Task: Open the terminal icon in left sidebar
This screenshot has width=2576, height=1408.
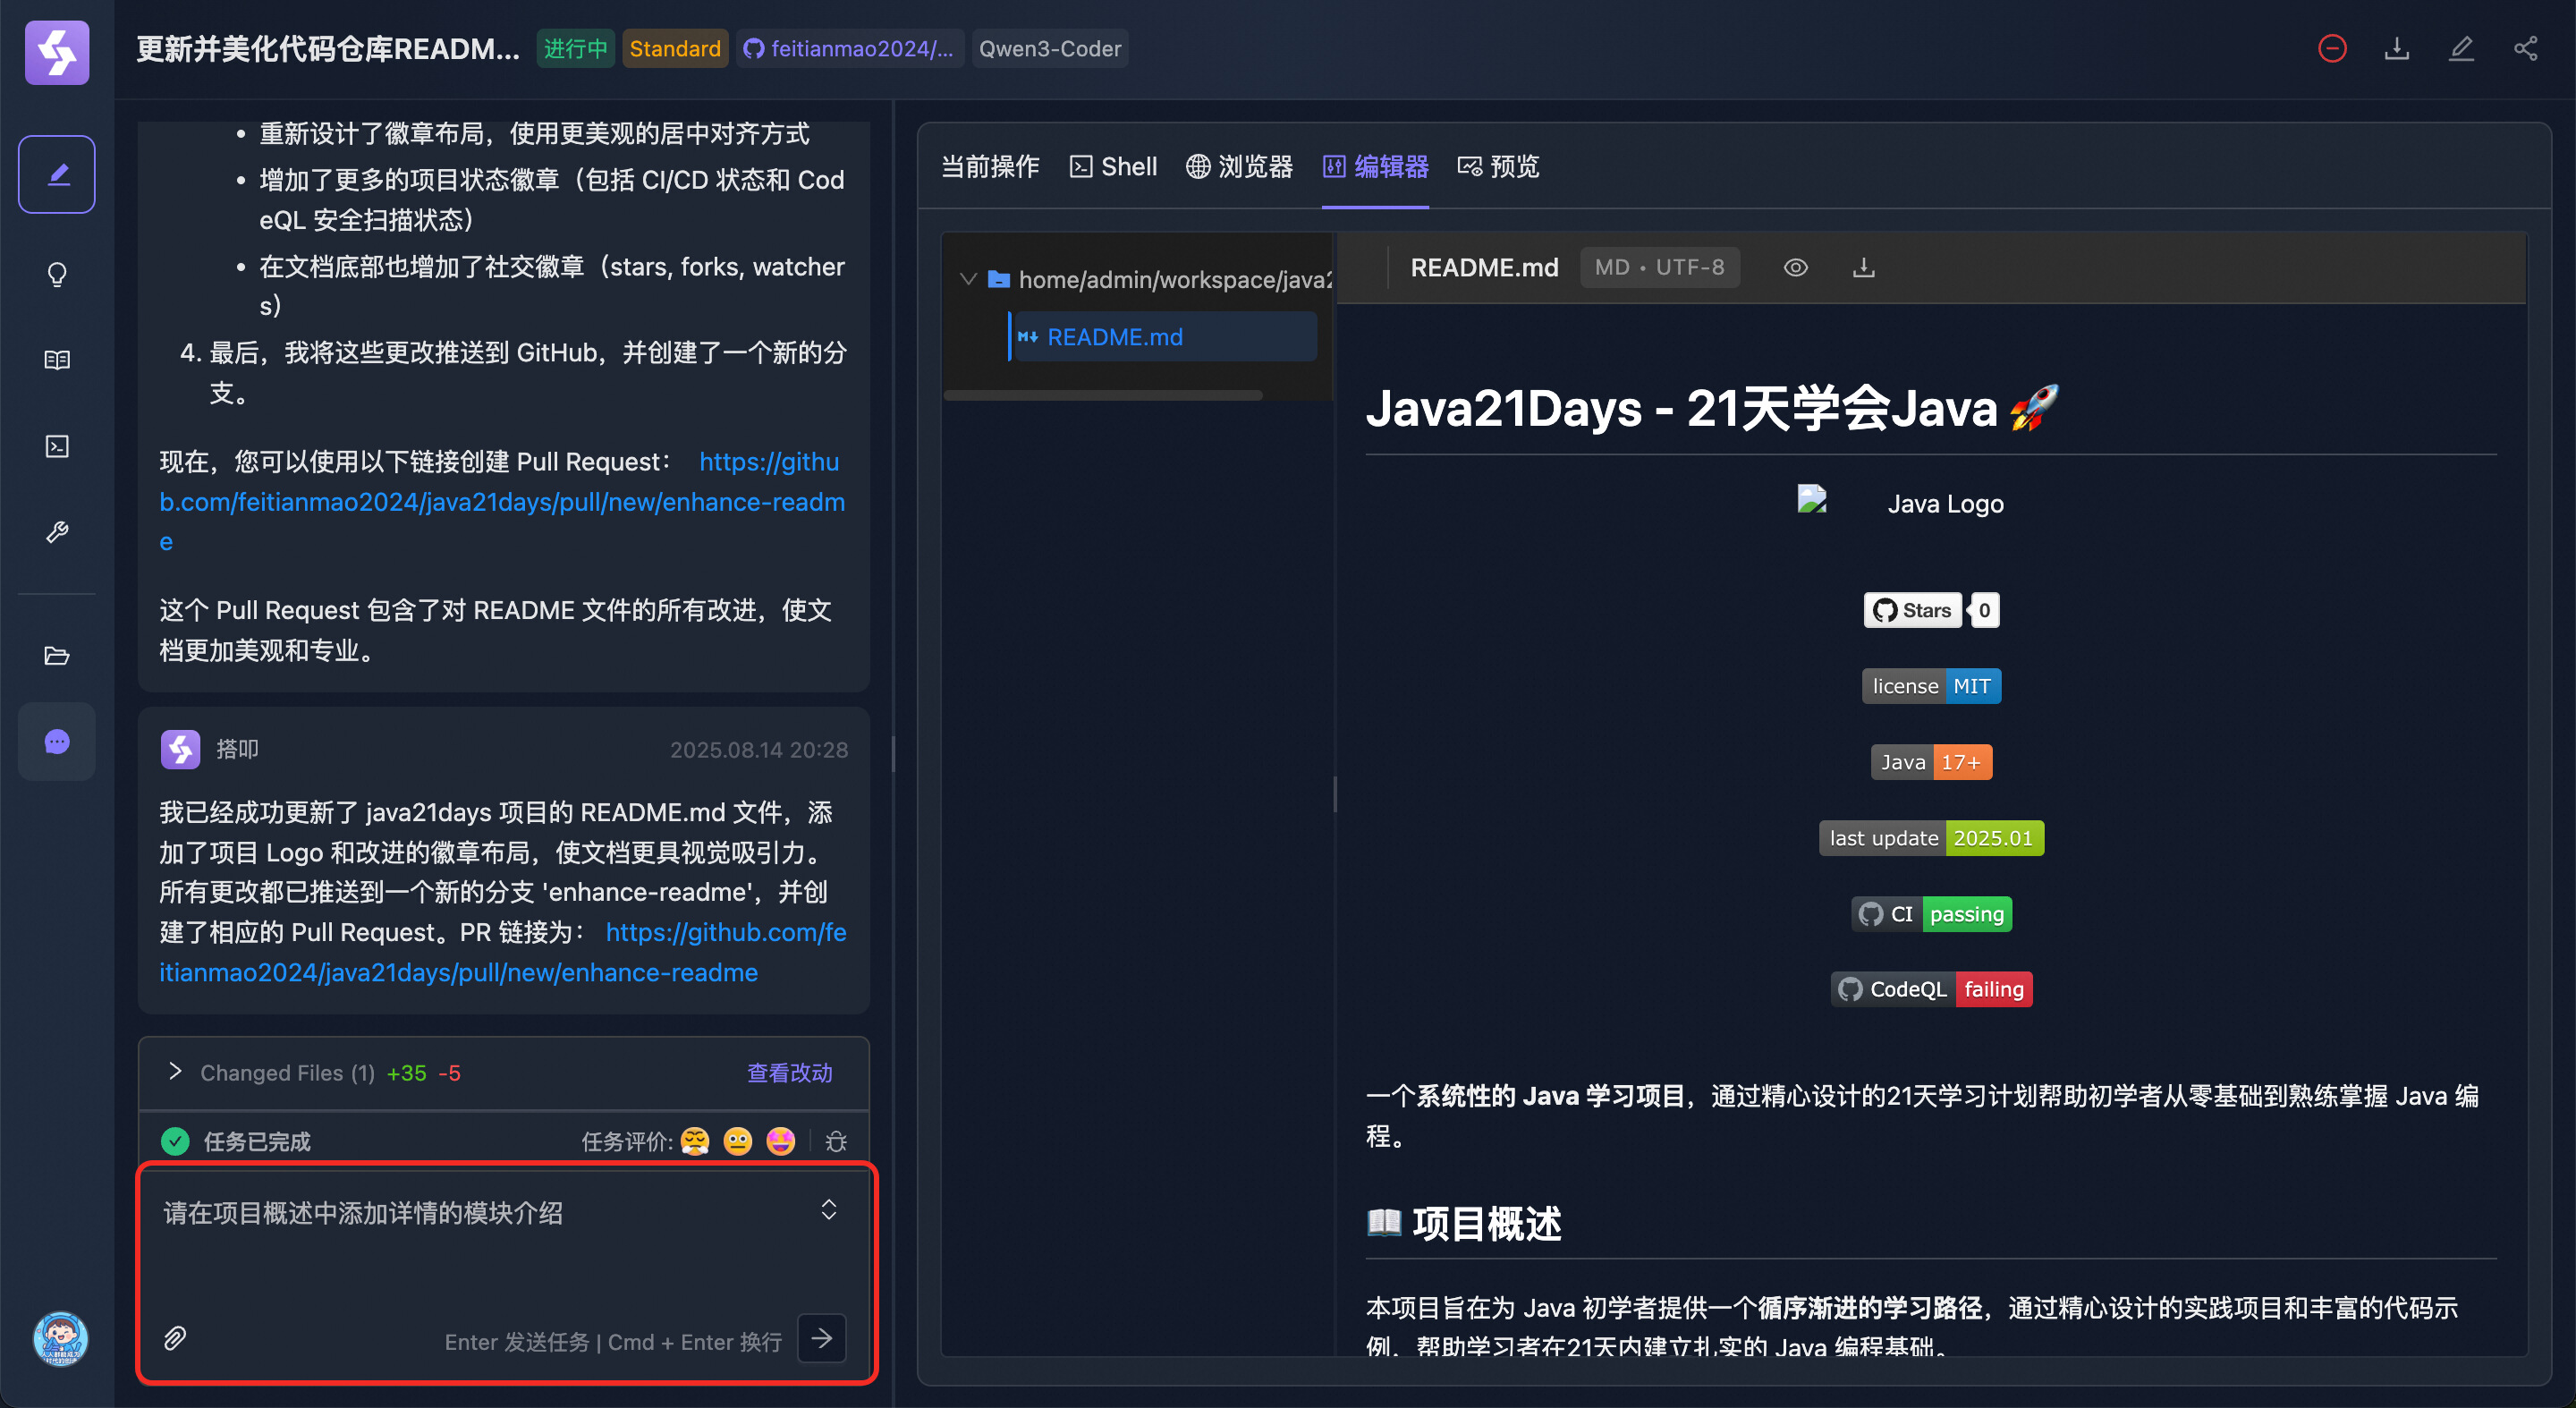Action: click(57, 446)
